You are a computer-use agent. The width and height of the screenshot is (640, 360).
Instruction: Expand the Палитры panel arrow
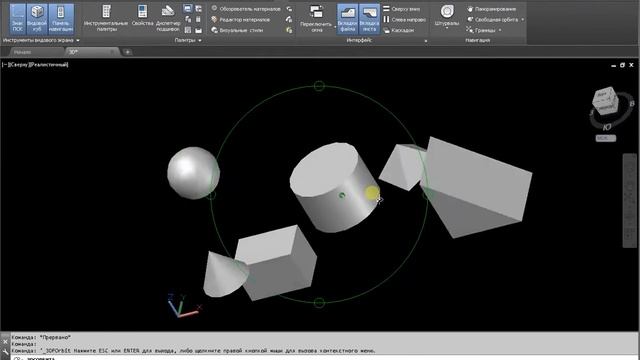point(200,40)
